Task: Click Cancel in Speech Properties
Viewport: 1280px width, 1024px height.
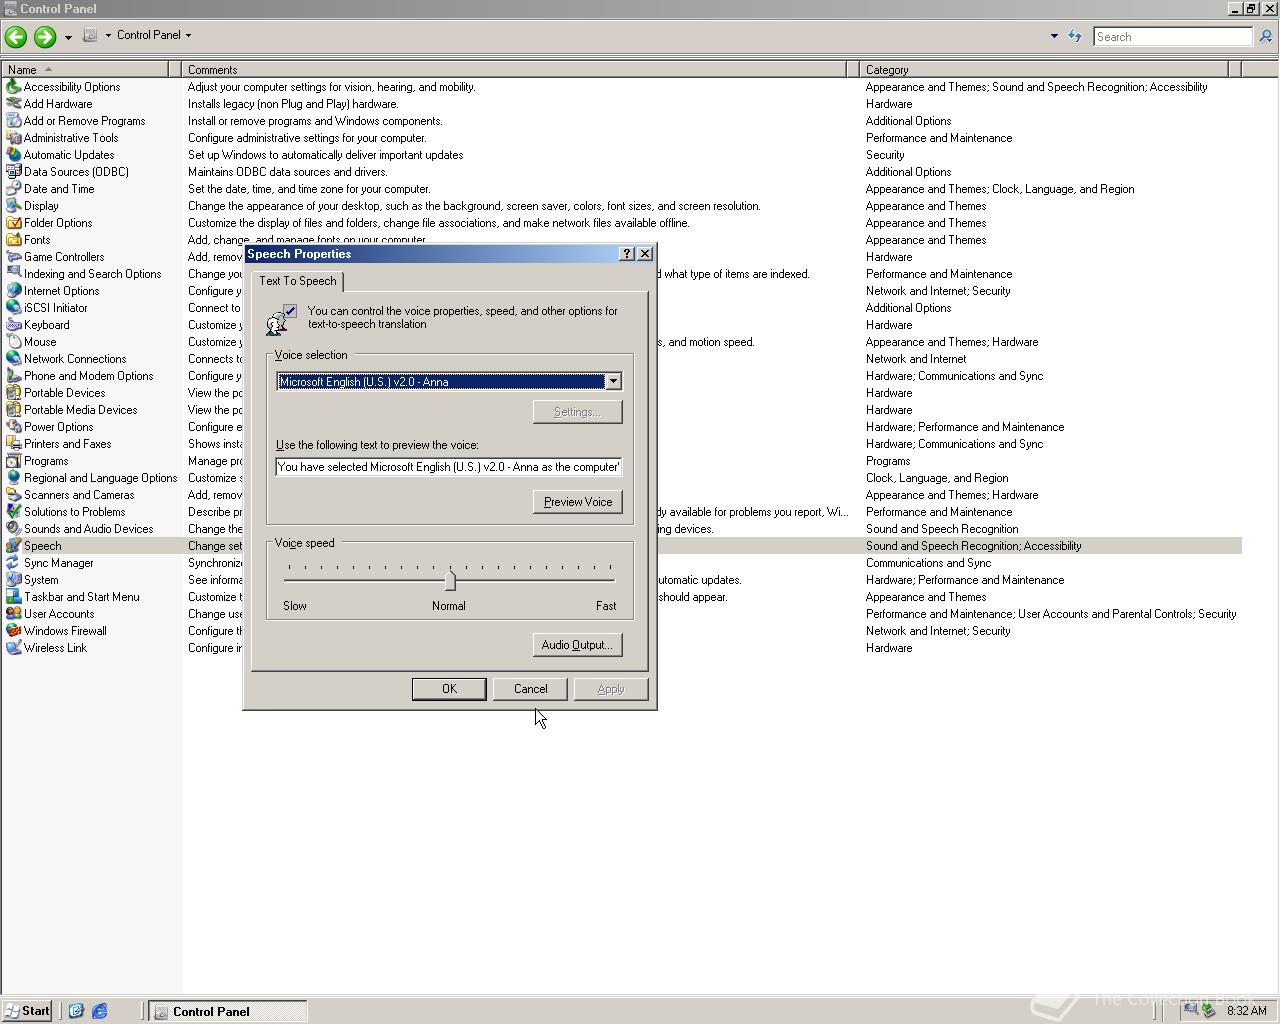Action: 530,689
